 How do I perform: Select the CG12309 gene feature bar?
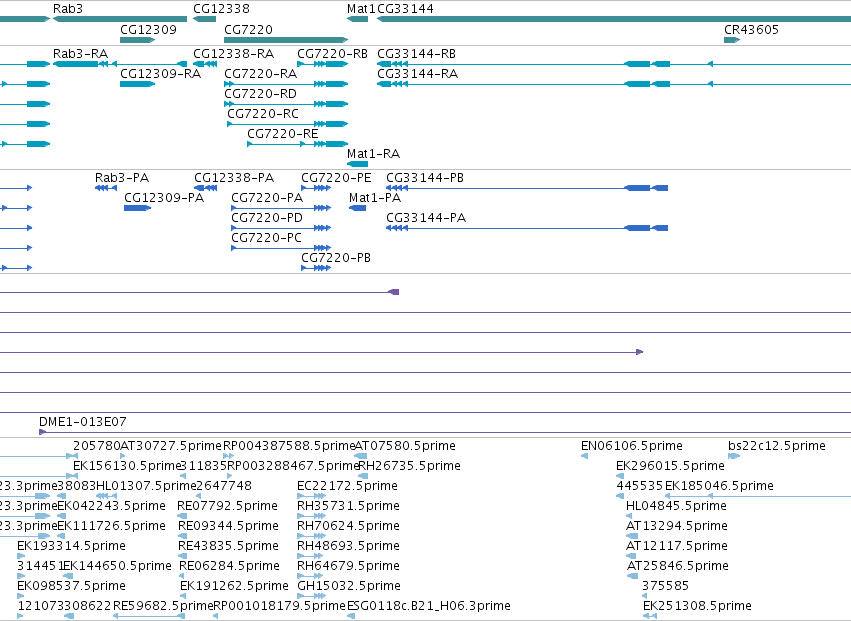(137, 40)
